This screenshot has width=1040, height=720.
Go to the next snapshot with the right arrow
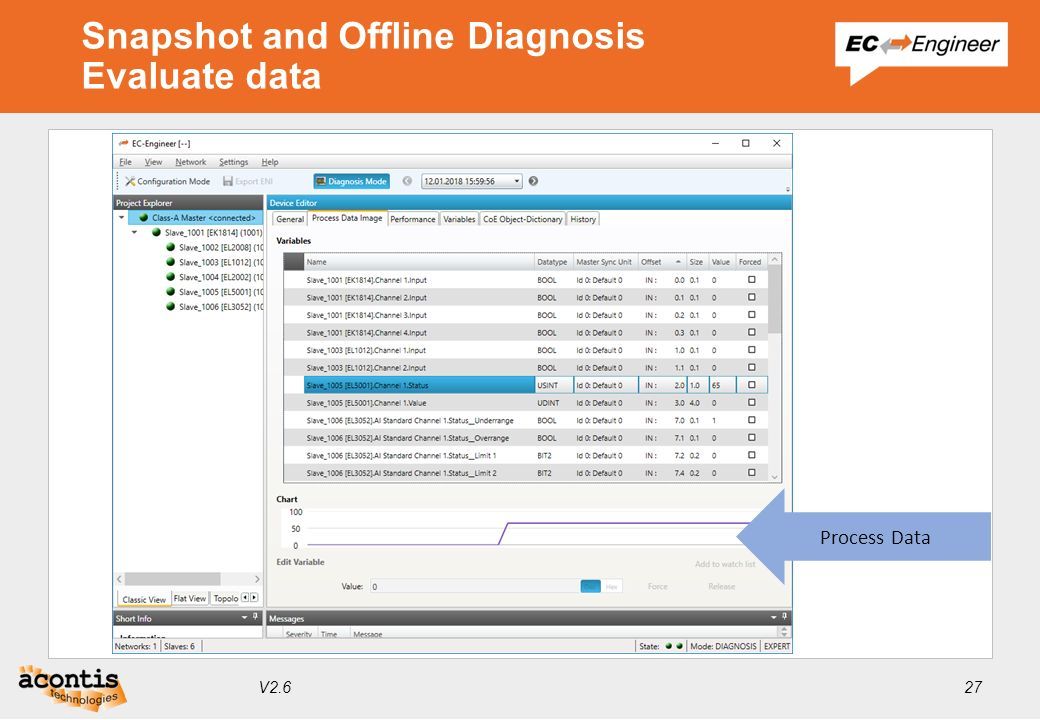(533, 181)
